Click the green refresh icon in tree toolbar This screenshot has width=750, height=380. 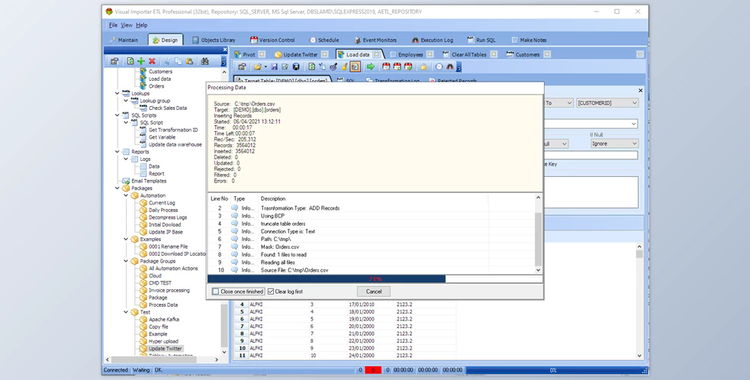(x=130, y=61)
